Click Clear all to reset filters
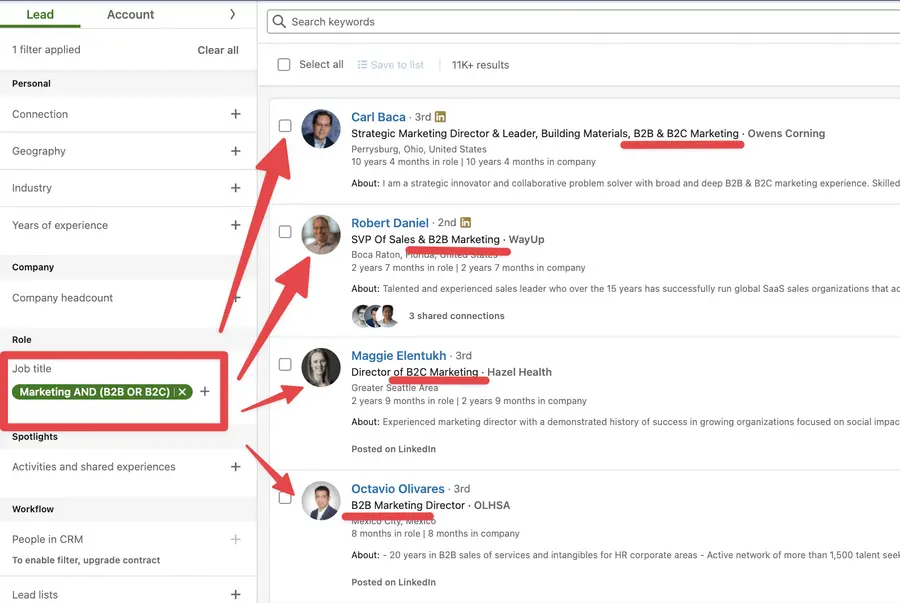This screenshot has width=900, height=603. click(217, 49)
